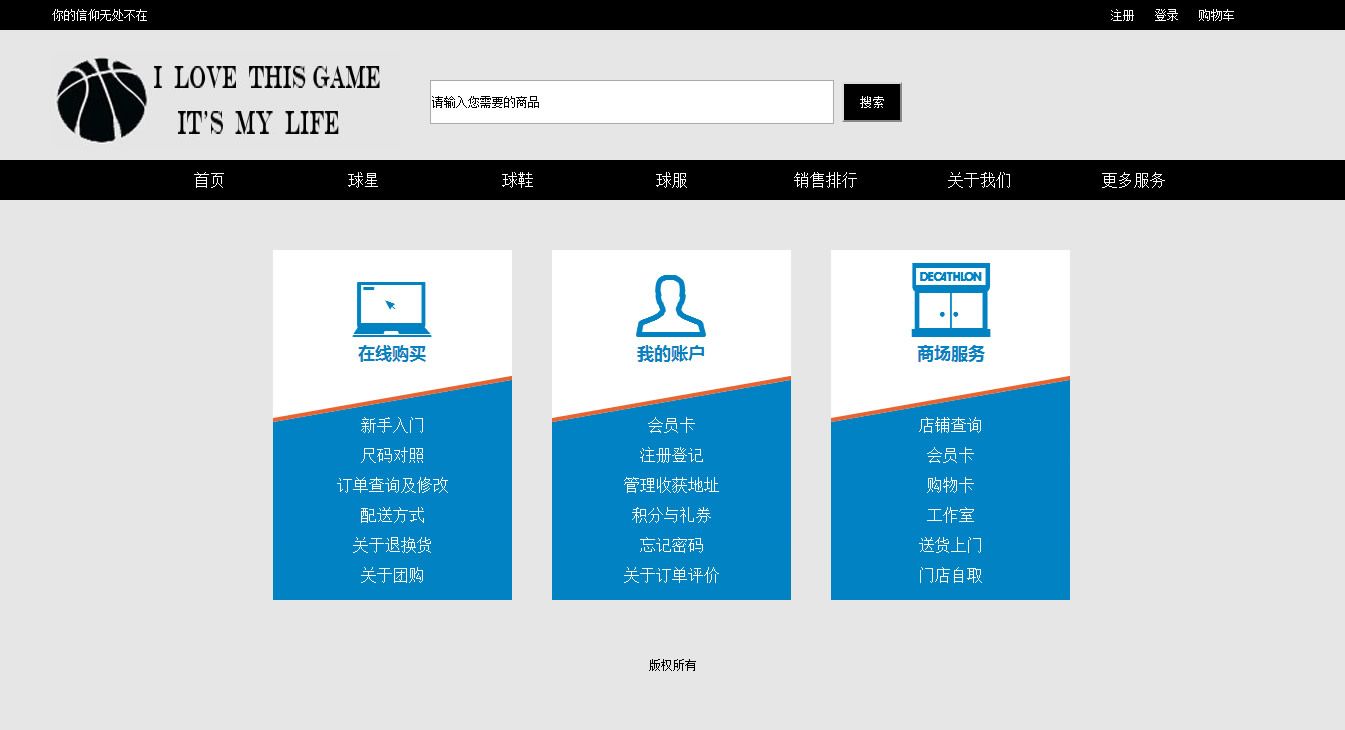Select 销售排行 in the navigation bar
The image size is (1345, 730).
825,181
